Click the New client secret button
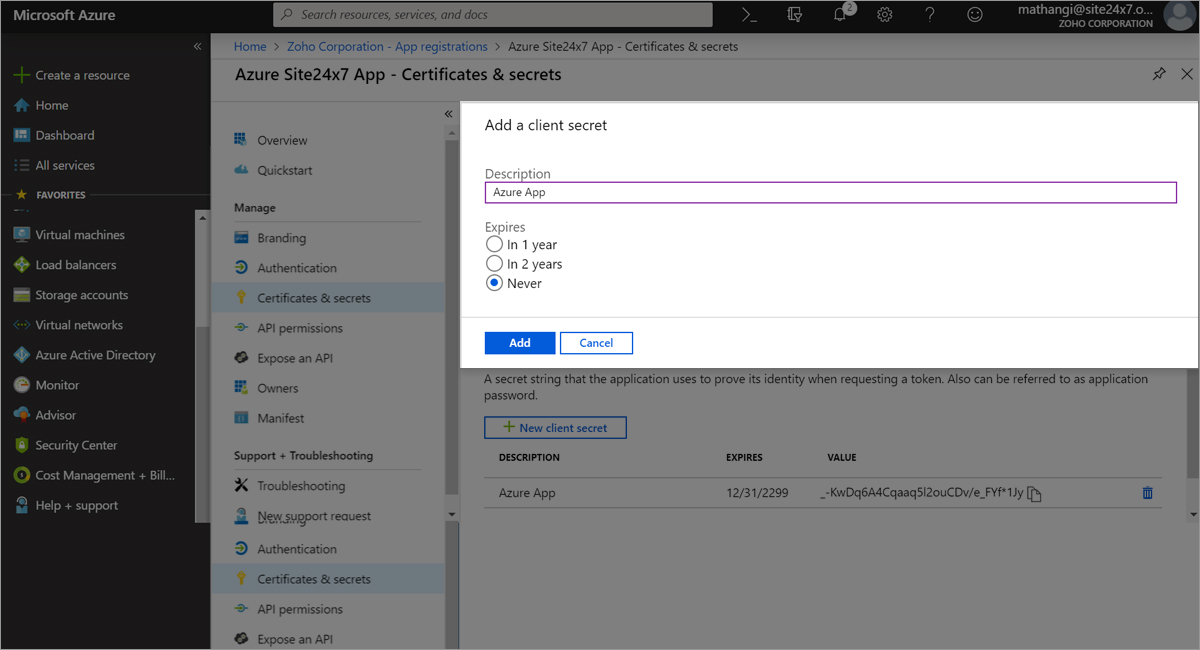The image size is (1200, 650). tap(555, 427)
